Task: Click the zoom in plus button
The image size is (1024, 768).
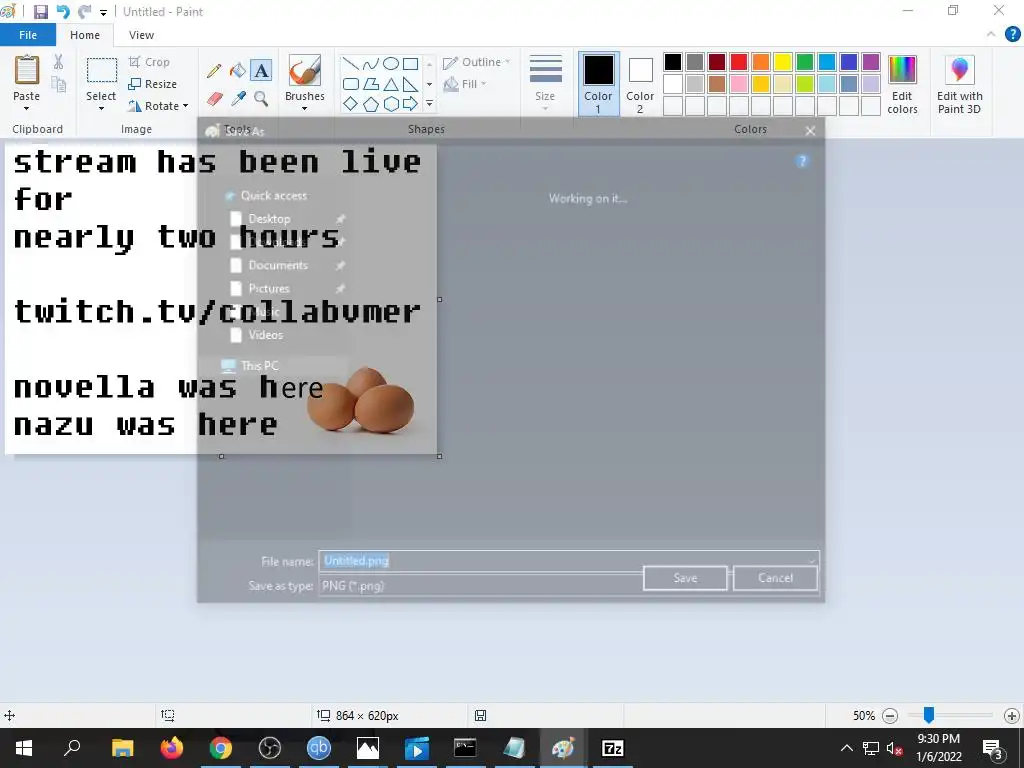Action: (1012, 716)
